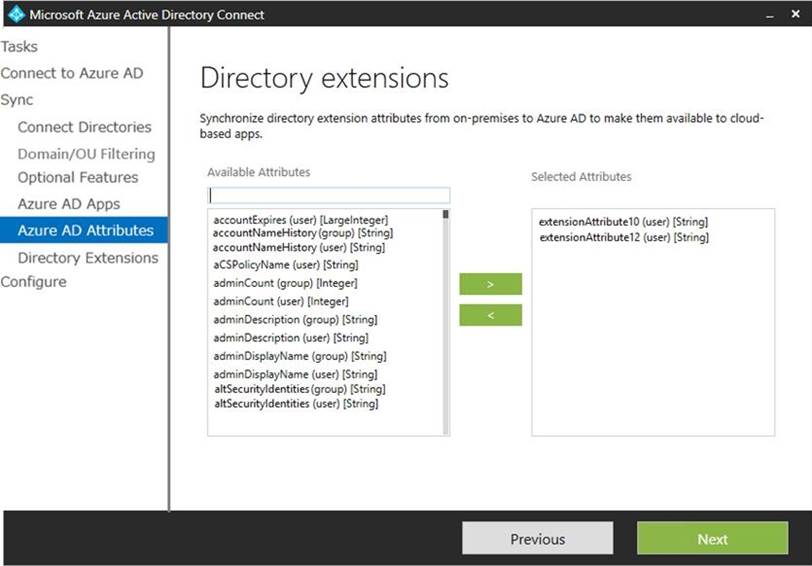Image resolution: width=812 pixels, height=566 pixels.
Task: Open the Connect Directories step
Action: [x=84, y=127]
